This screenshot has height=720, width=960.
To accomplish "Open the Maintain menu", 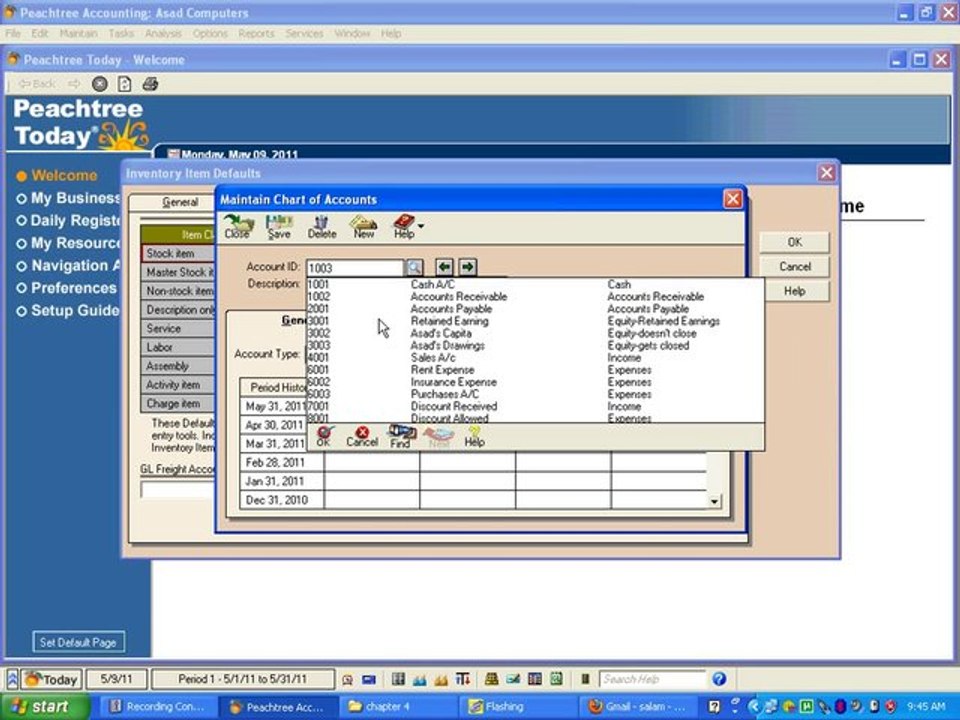I will point(78,34).
